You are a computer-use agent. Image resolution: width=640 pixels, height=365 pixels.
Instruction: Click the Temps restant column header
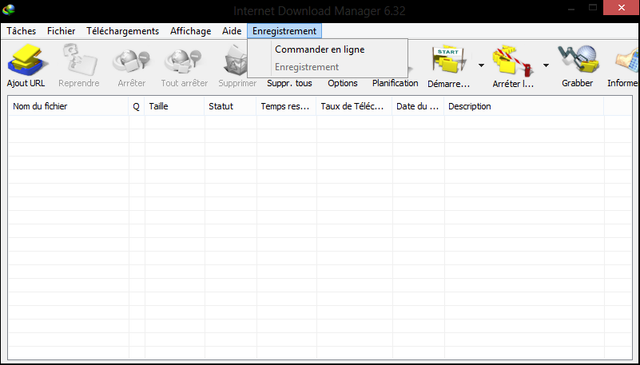[x=286, y=107]
